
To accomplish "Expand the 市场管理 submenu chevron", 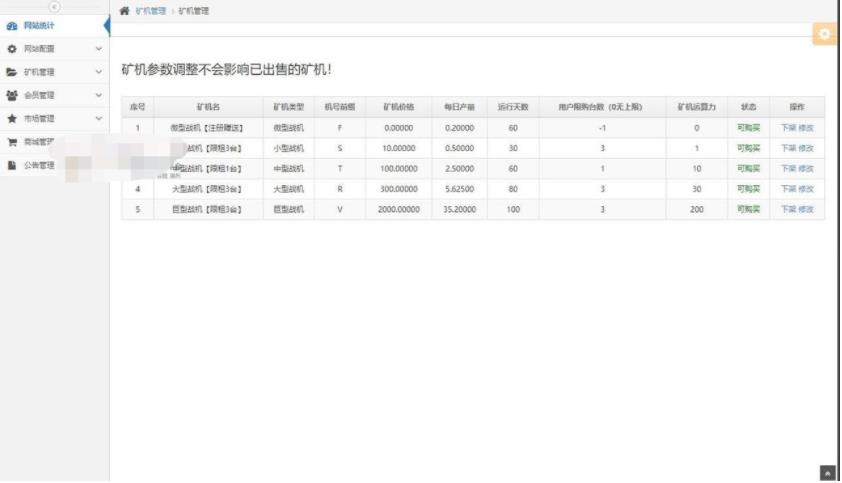I will tap(97, 118).
